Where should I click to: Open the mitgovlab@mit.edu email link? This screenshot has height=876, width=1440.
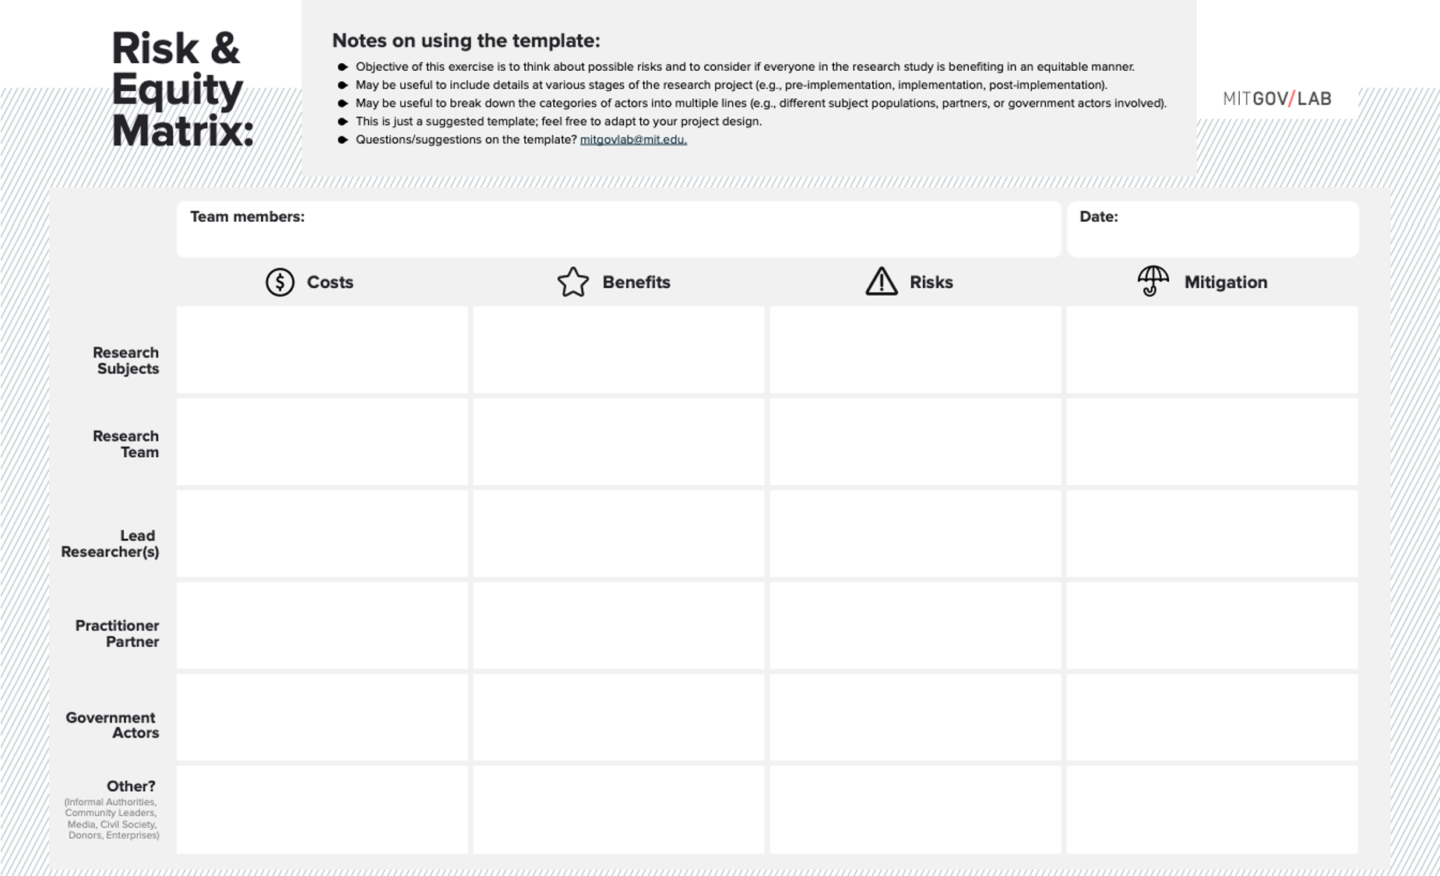[631, 140]
